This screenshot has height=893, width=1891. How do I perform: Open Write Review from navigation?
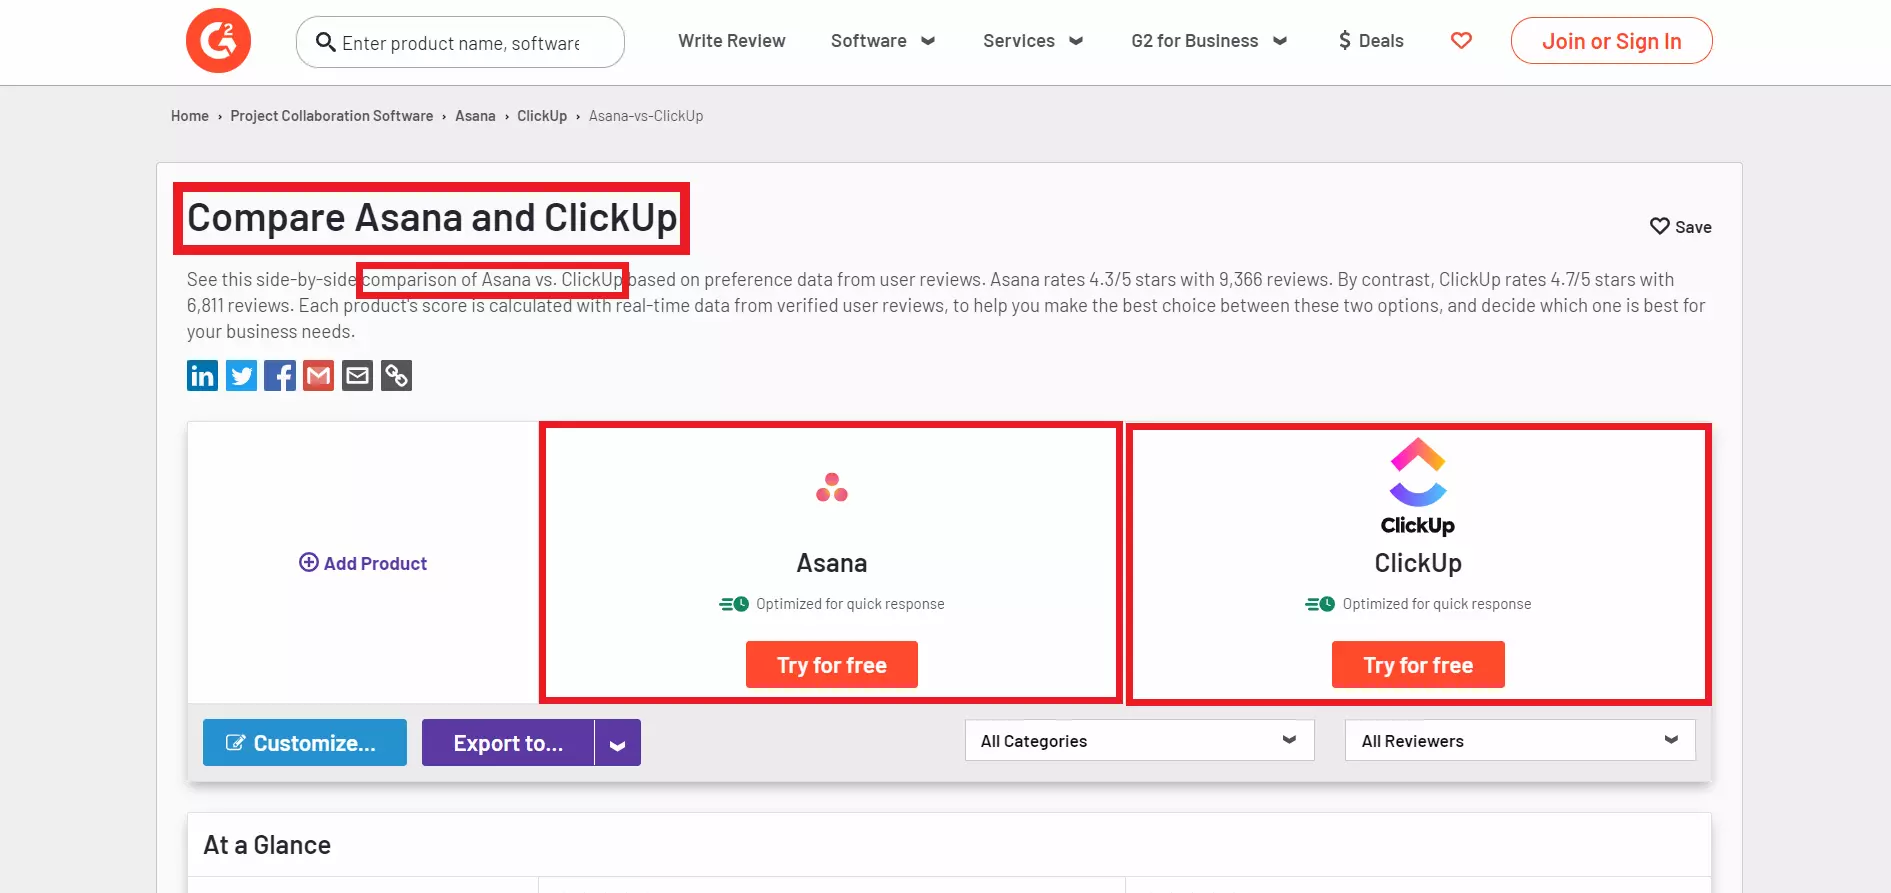[x=731, y=41]
